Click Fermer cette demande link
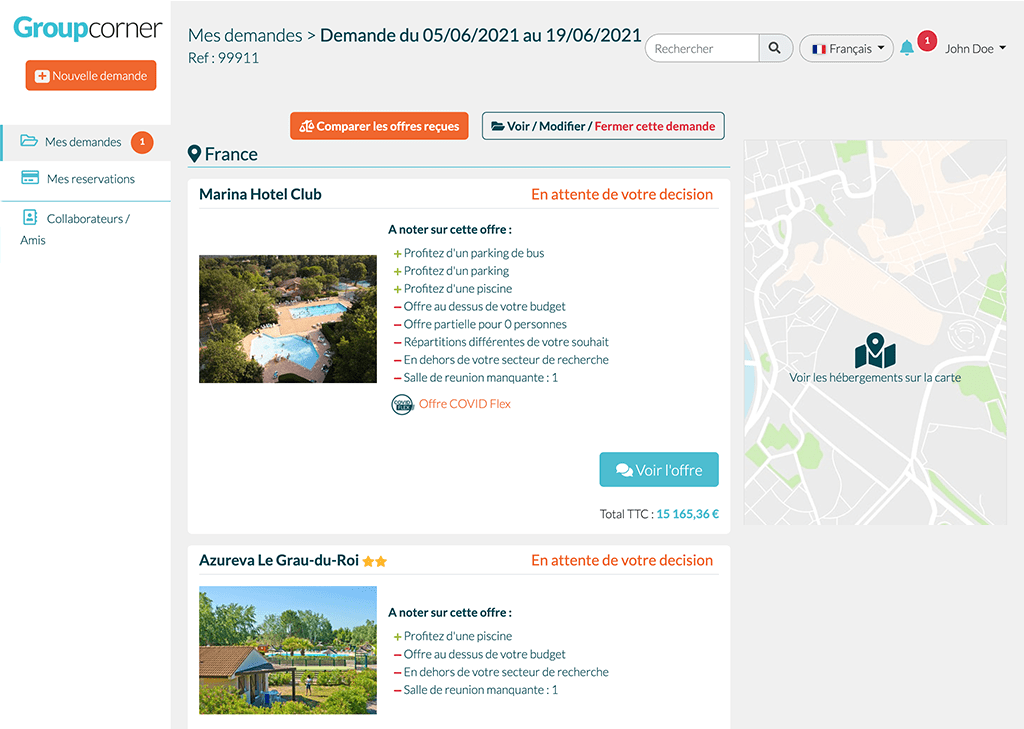 click(x=654, y=126)
